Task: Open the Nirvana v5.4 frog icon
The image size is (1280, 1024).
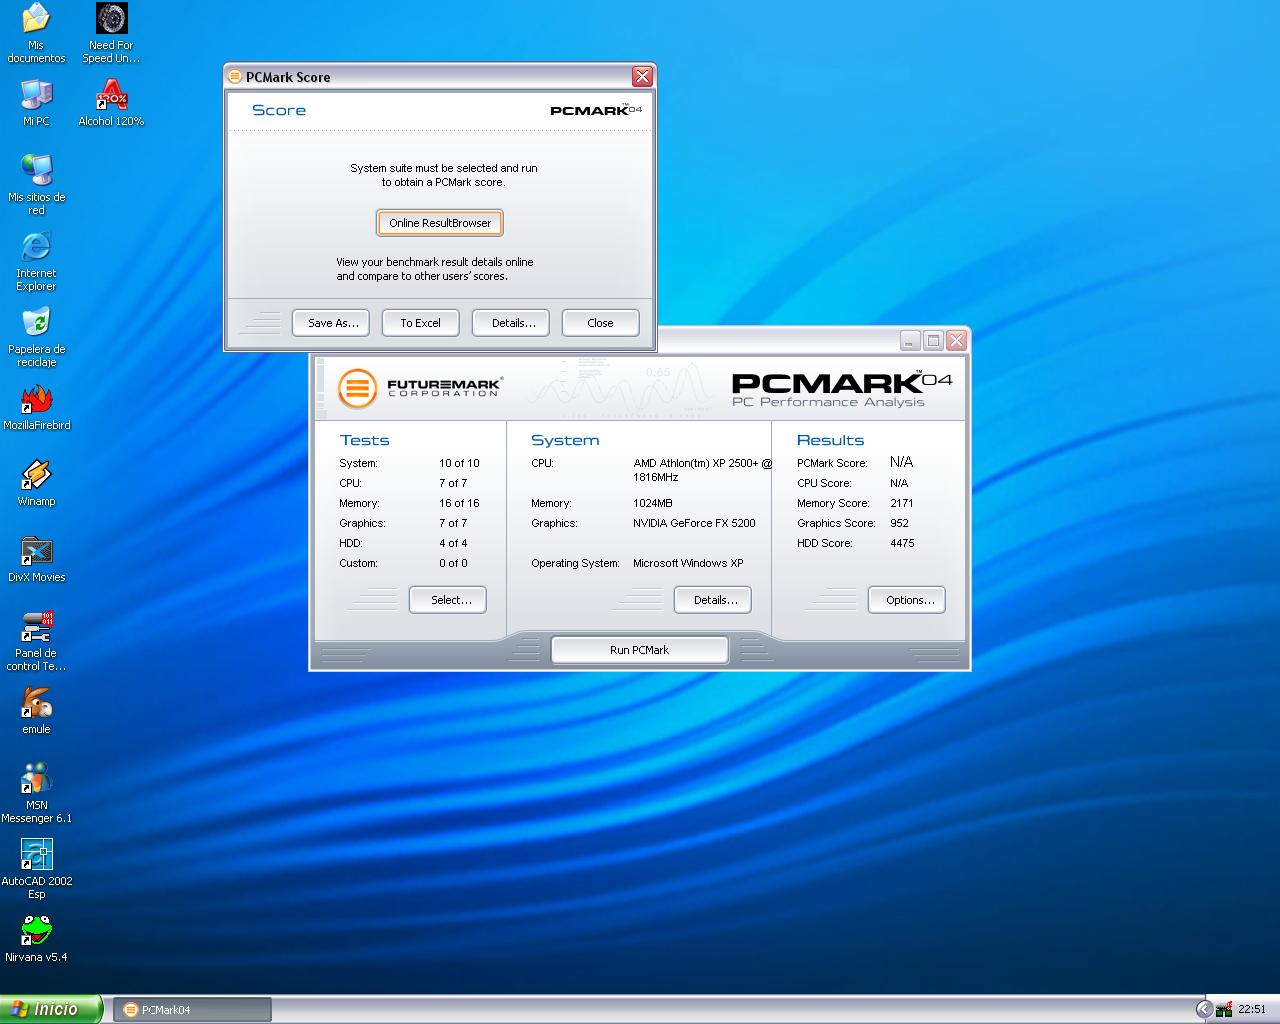Action: pyautogui.click(x=36, y=932)
